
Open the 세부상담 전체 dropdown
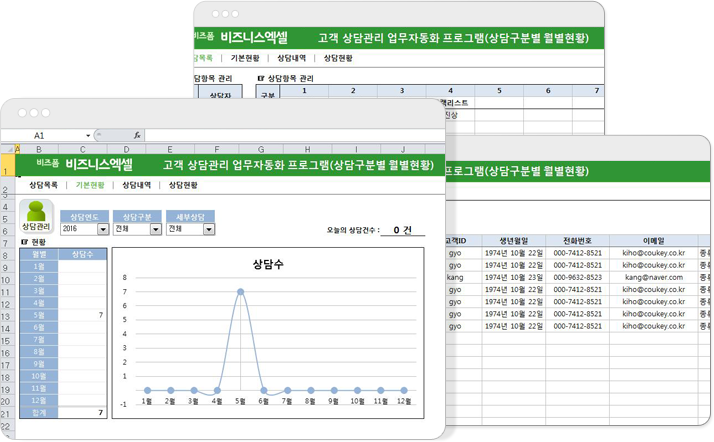[x=209, y=229]
